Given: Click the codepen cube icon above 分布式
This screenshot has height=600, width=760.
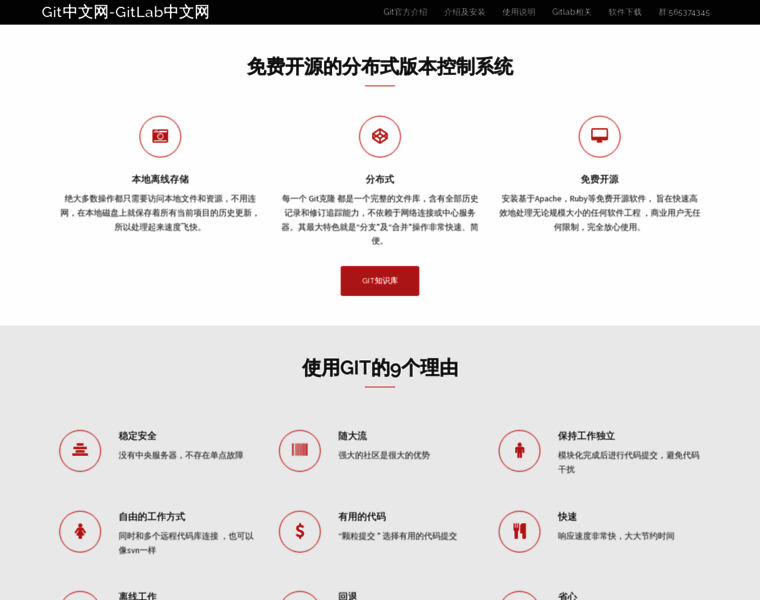Looking at the screenshot, I should (380, 136).
